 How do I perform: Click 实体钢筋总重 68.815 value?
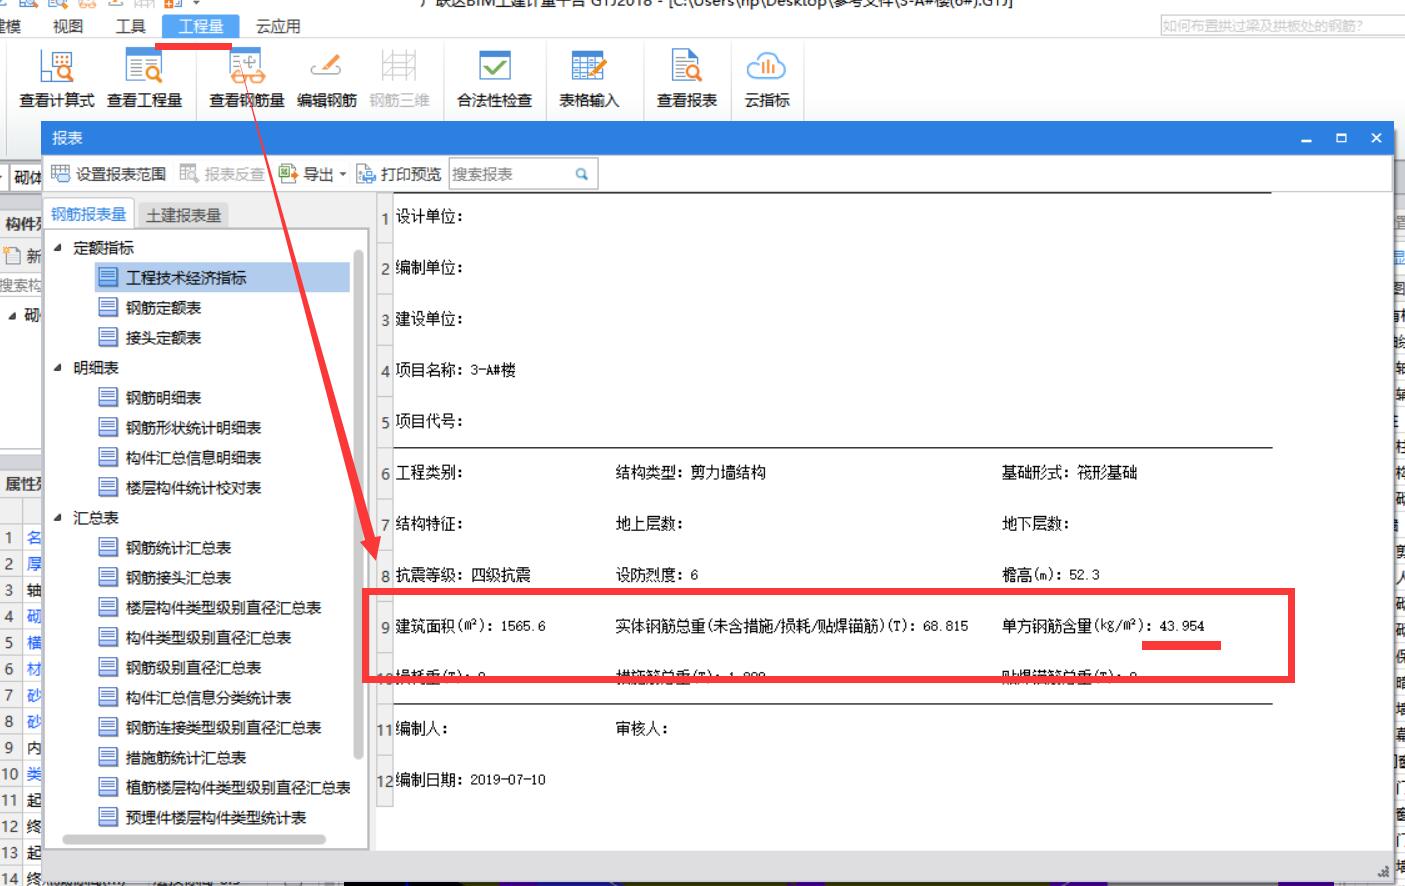point(945,626)
